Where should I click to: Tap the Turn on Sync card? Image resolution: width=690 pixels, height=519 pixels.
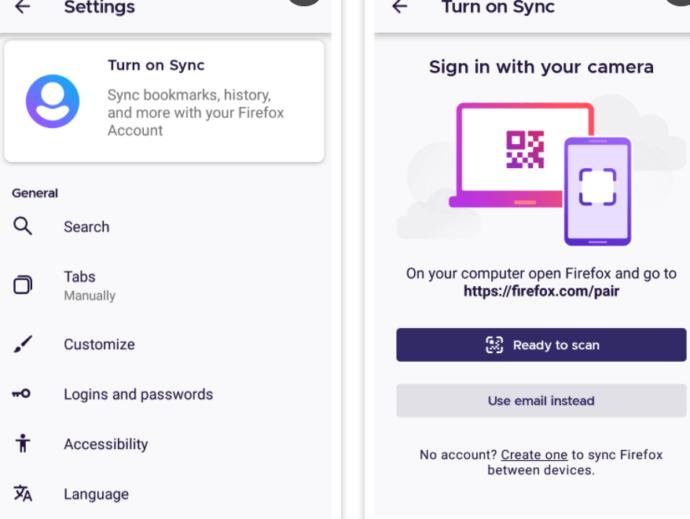click(165, 102)
